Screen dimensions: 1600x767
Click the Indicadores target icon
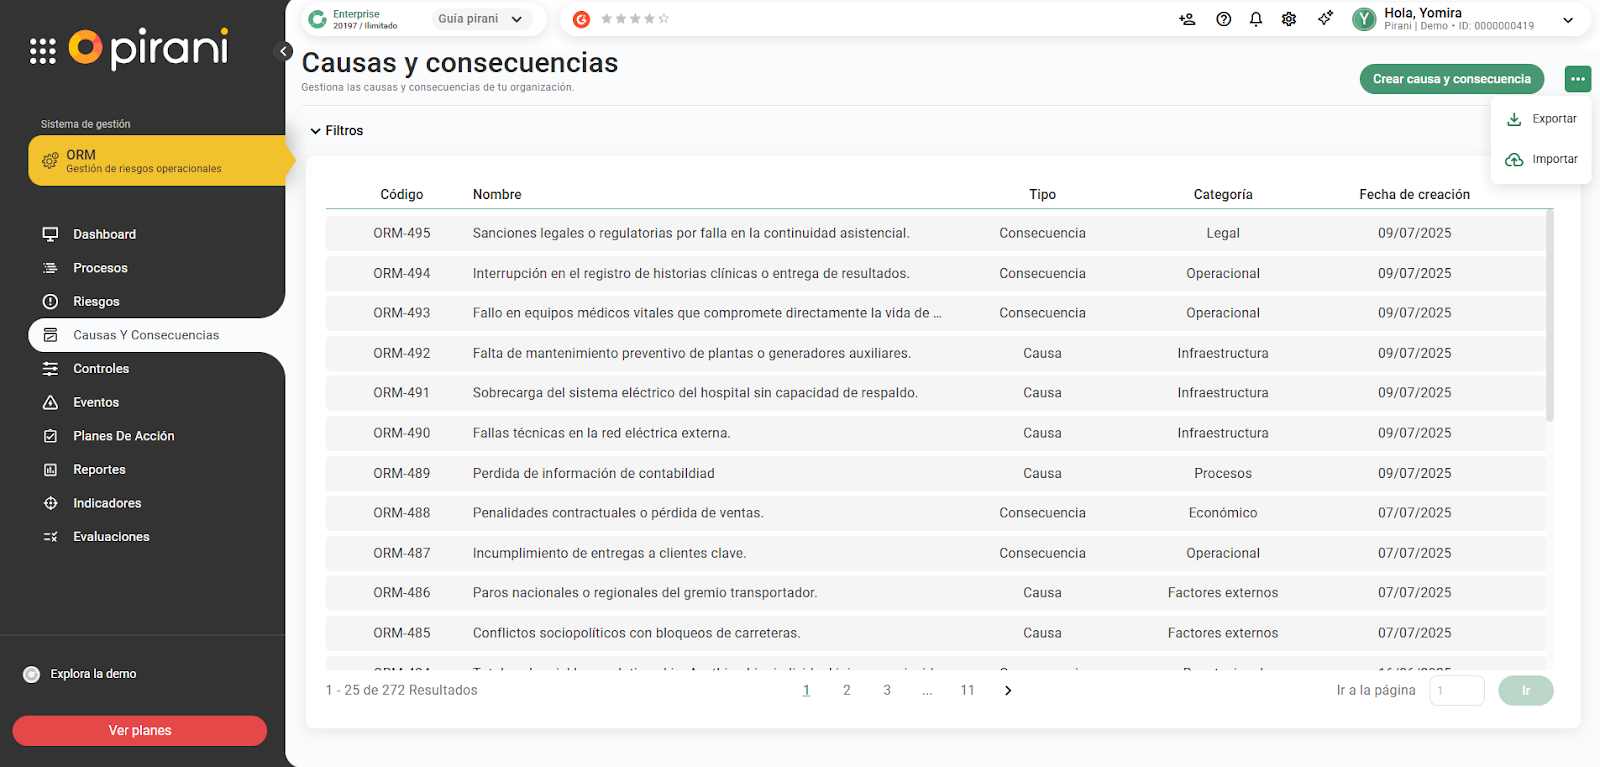click(x=50, y=503)
